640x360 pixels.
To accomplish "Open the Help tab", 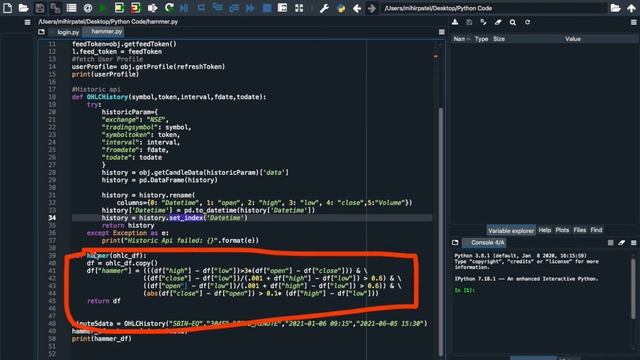I will (544, 230).
